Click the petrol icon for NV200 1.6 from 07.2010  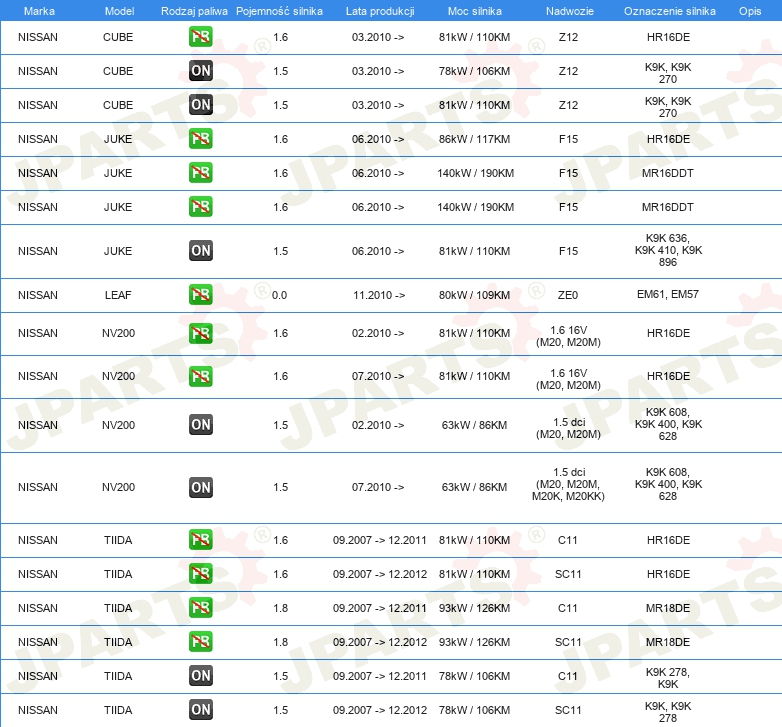coord(200,376)
